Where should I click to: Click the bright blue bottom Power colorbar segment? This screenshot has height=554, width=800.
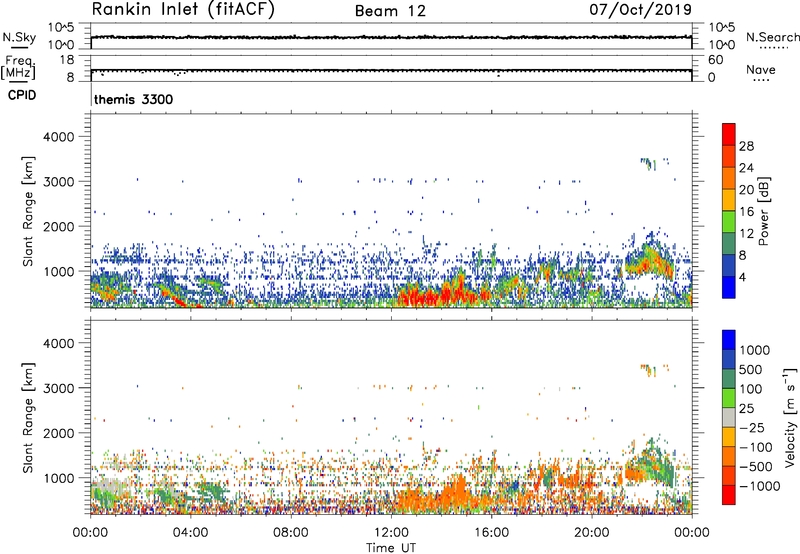pos(729,287)
